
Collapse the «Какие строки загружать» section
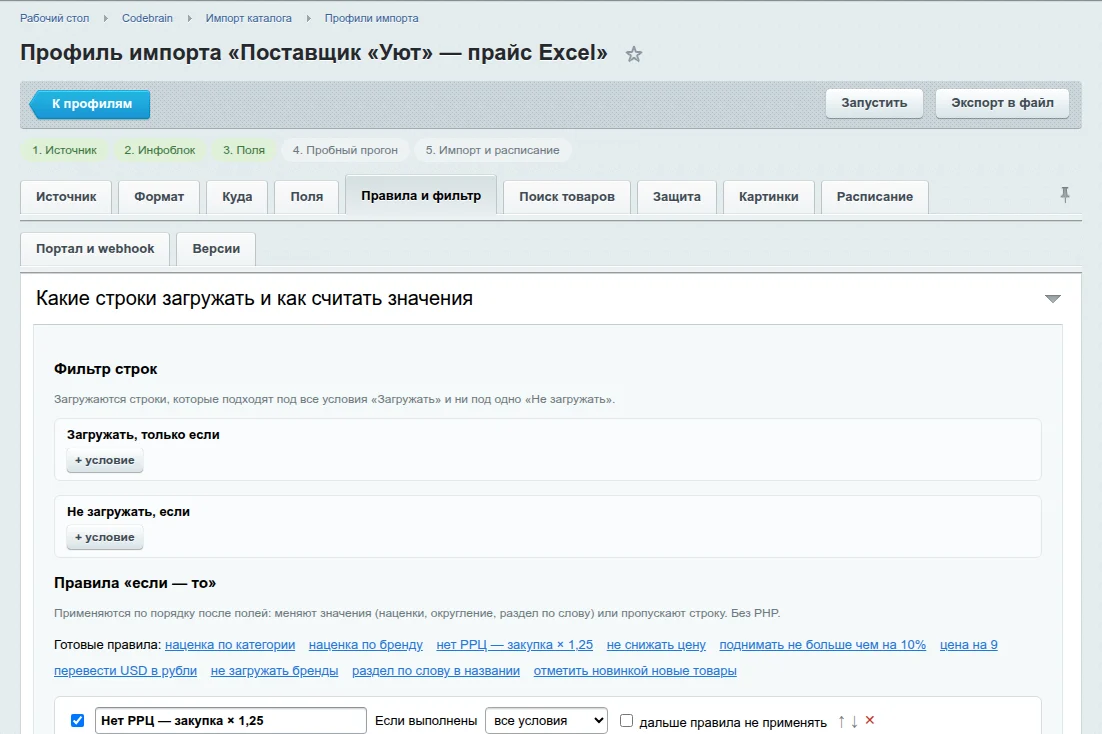coord(1052,299)
